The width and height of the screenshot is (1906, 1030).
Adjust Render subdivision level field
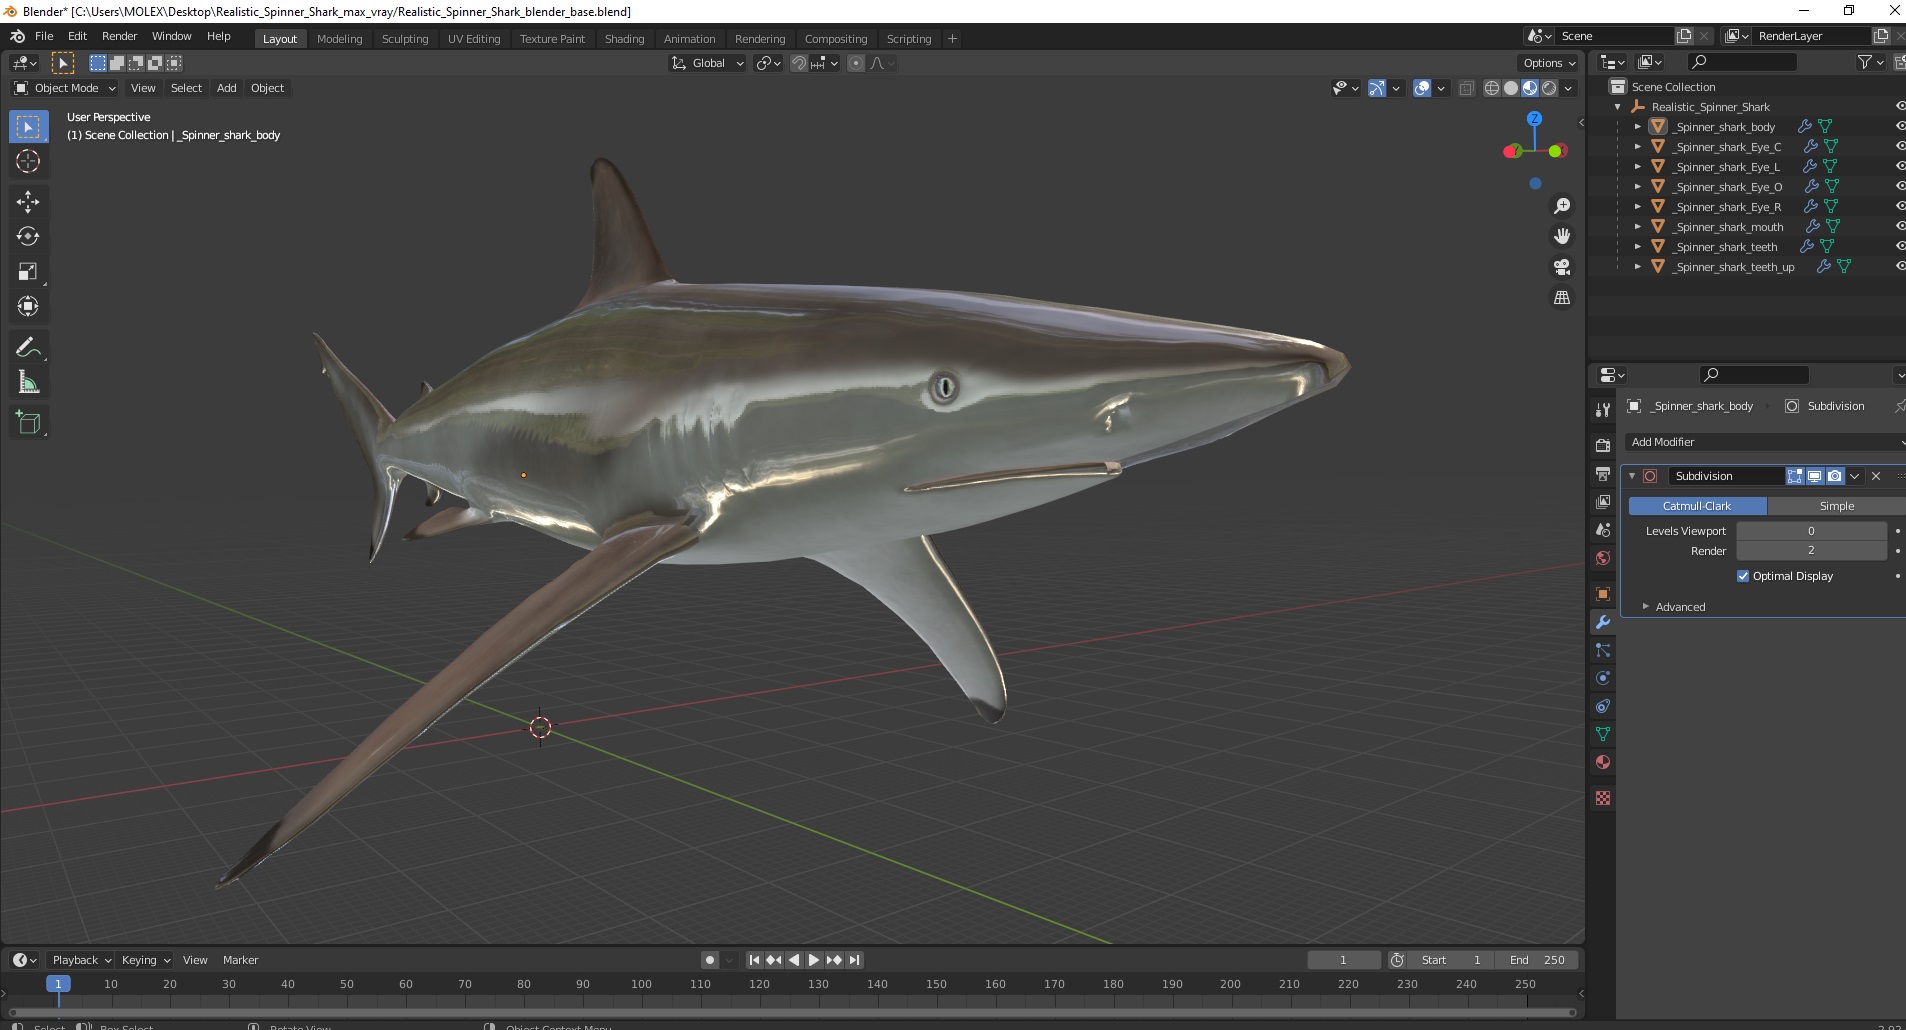1811,551
